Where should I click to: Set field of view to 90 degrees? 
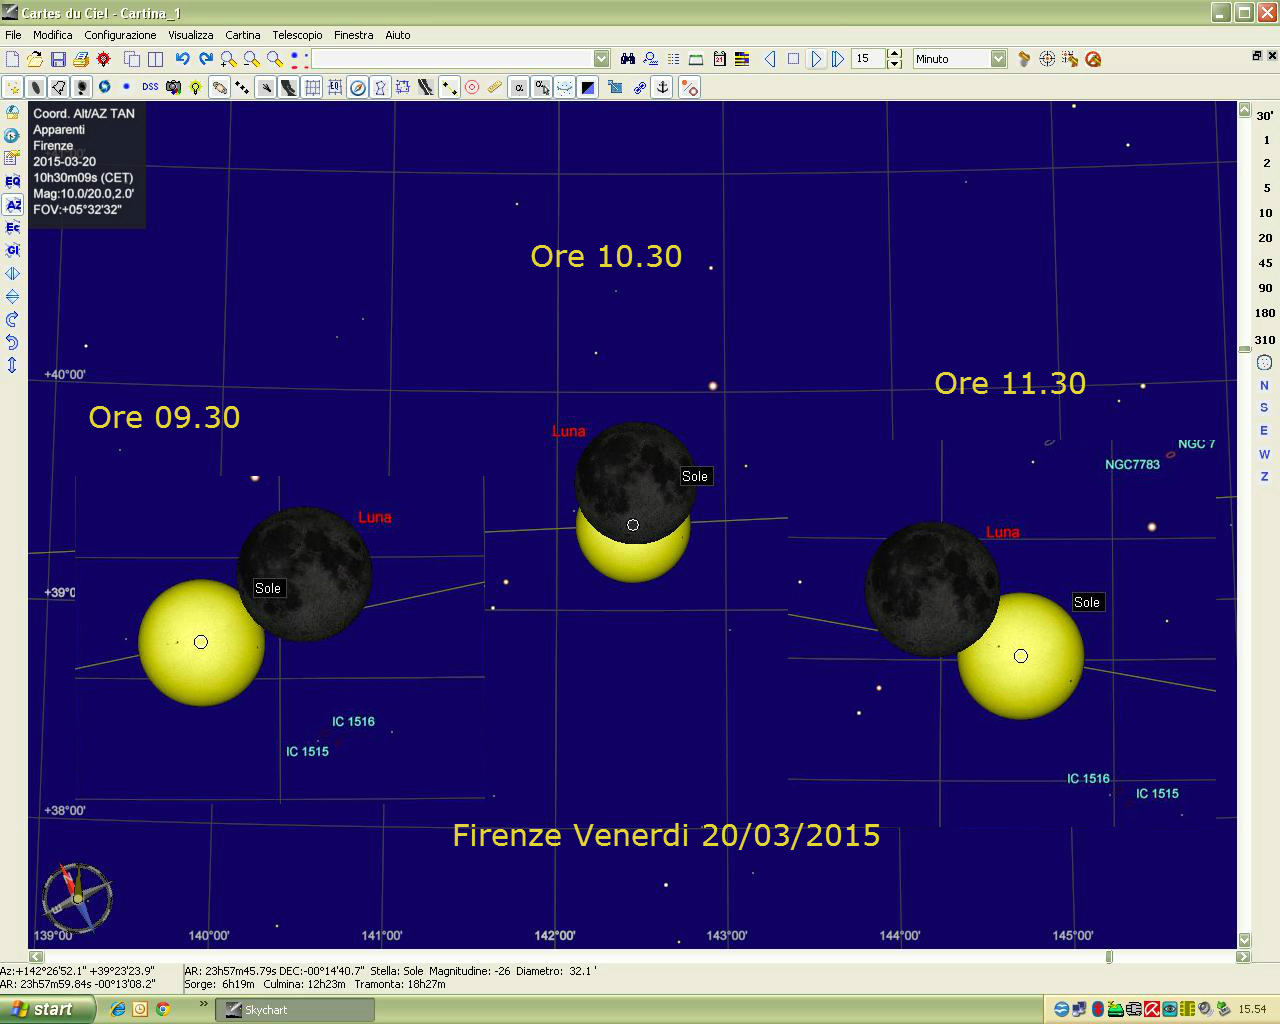(x=1265, y=288)
